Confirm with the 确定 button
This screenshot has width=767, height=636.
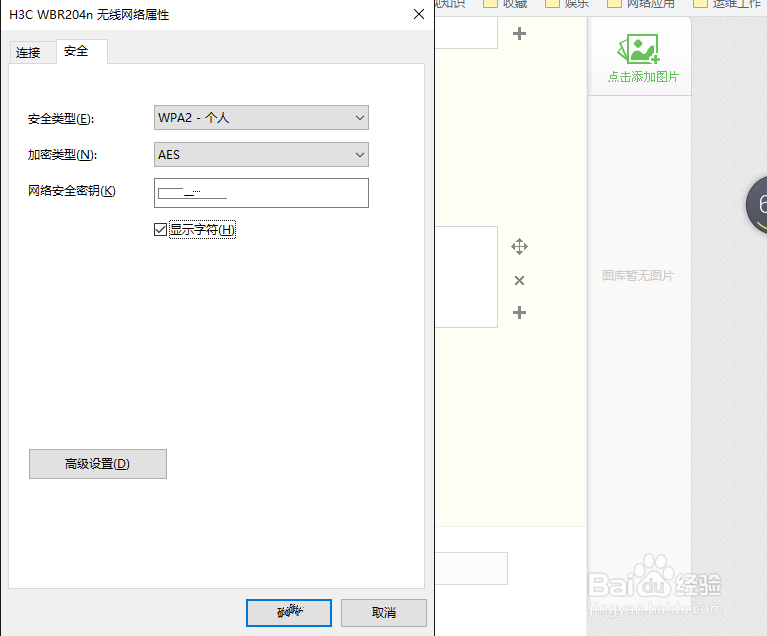tap(289, 613)
